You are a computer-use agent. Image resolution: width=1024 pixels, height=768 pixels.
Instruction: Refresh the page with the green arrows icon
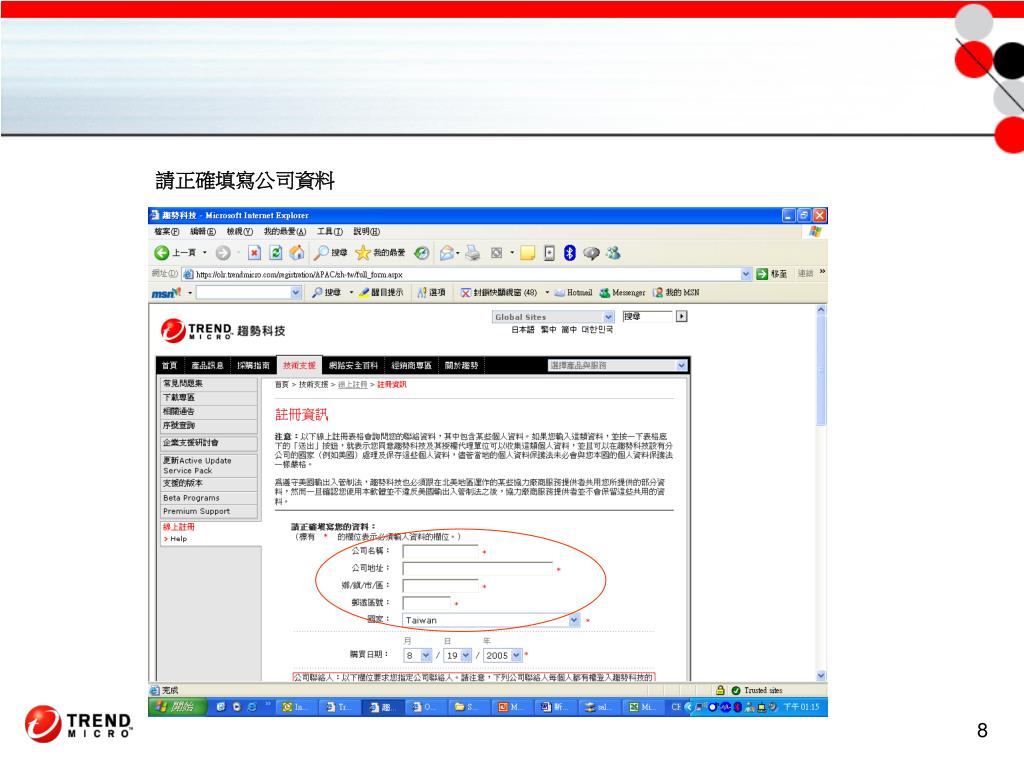point(276,253)
